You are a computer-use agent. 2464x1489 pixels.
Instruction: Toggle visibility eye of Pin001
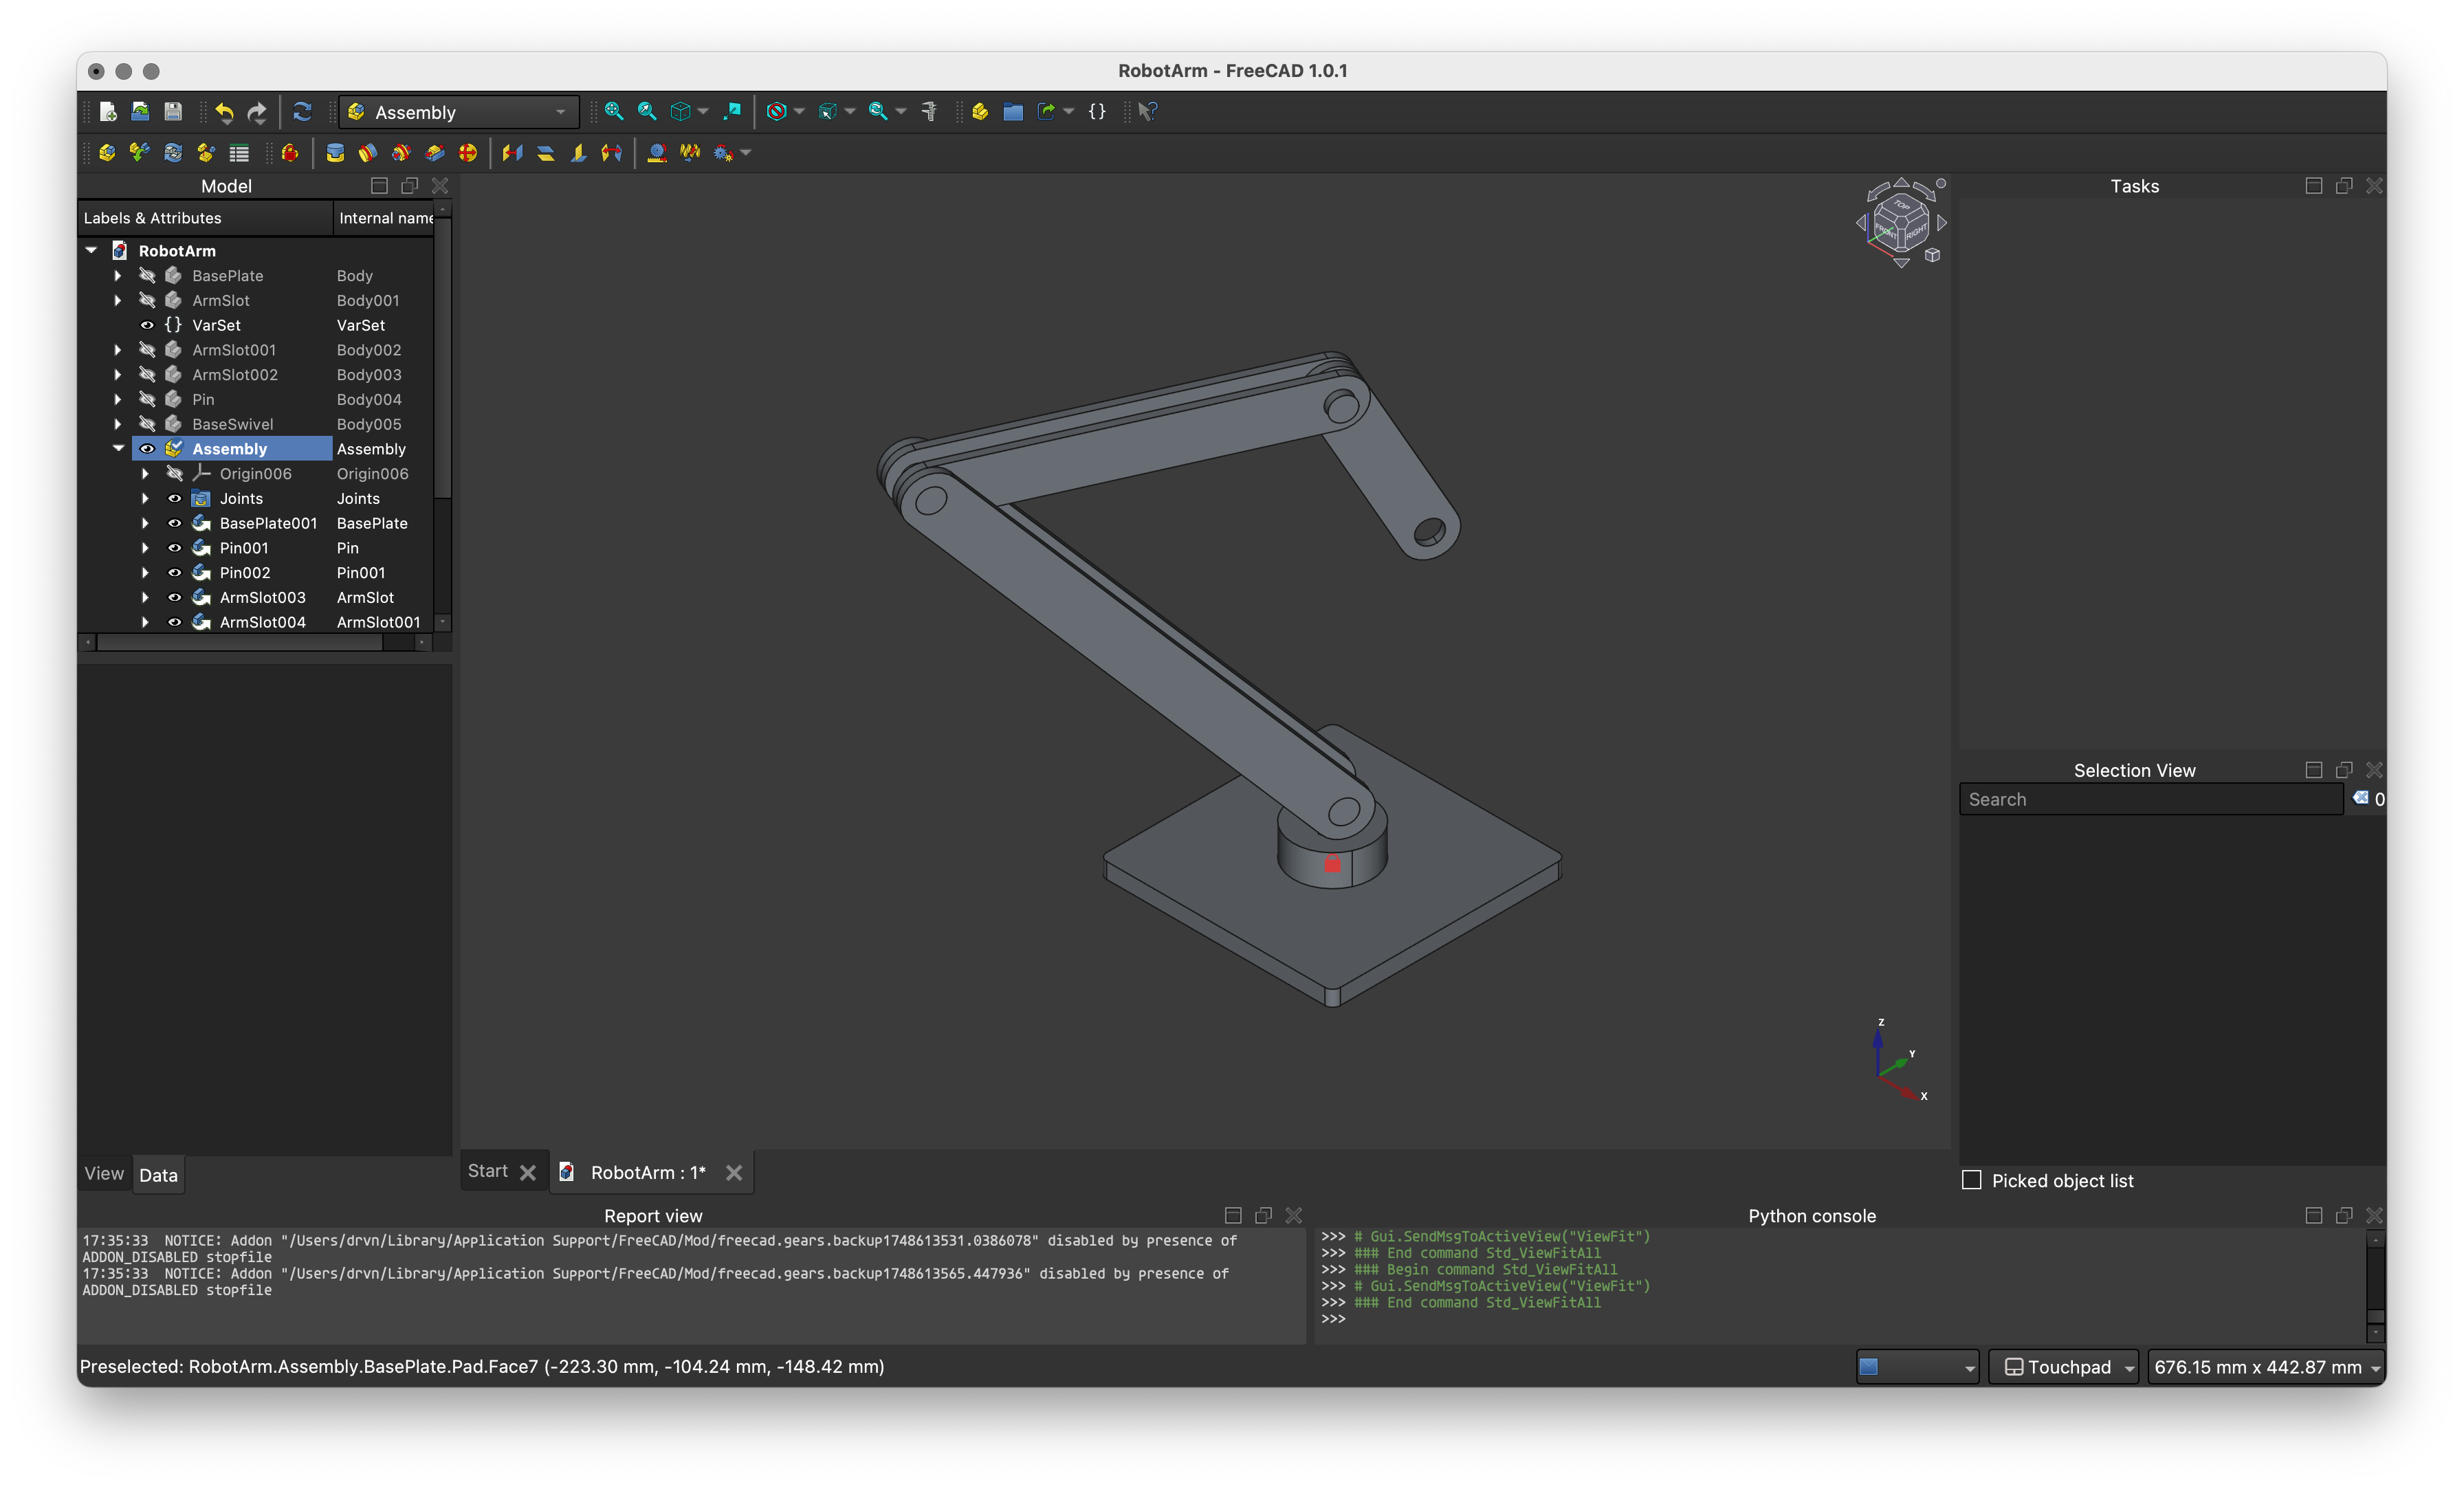tap(174, 548)
